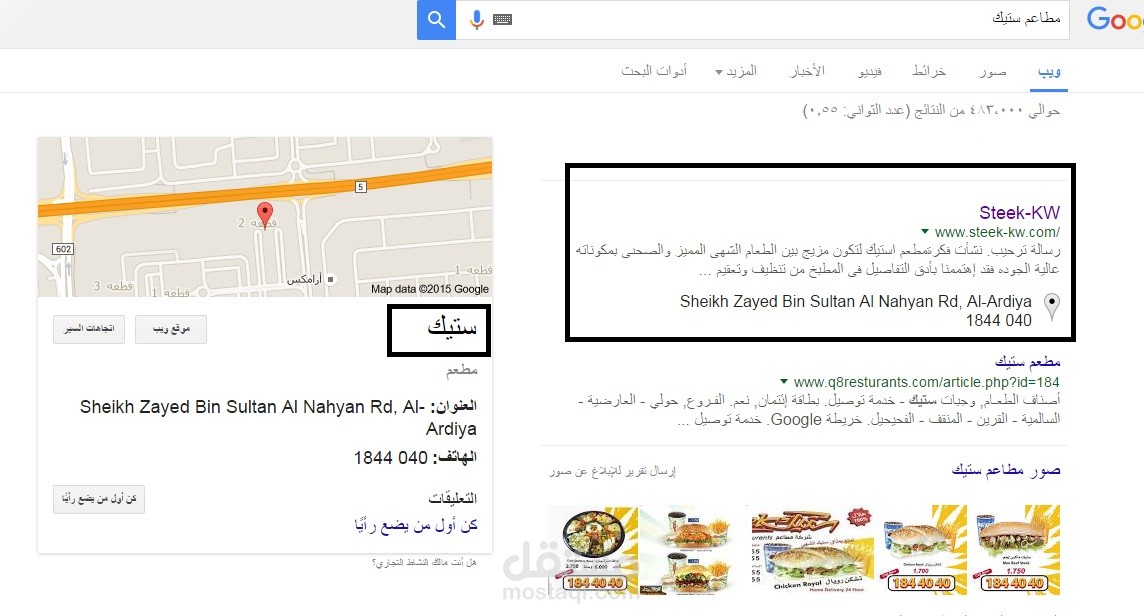The width and height of the screenshot is (1144, 616).
Task: Activate the voice search microphone icon
Action: (476, 20)
